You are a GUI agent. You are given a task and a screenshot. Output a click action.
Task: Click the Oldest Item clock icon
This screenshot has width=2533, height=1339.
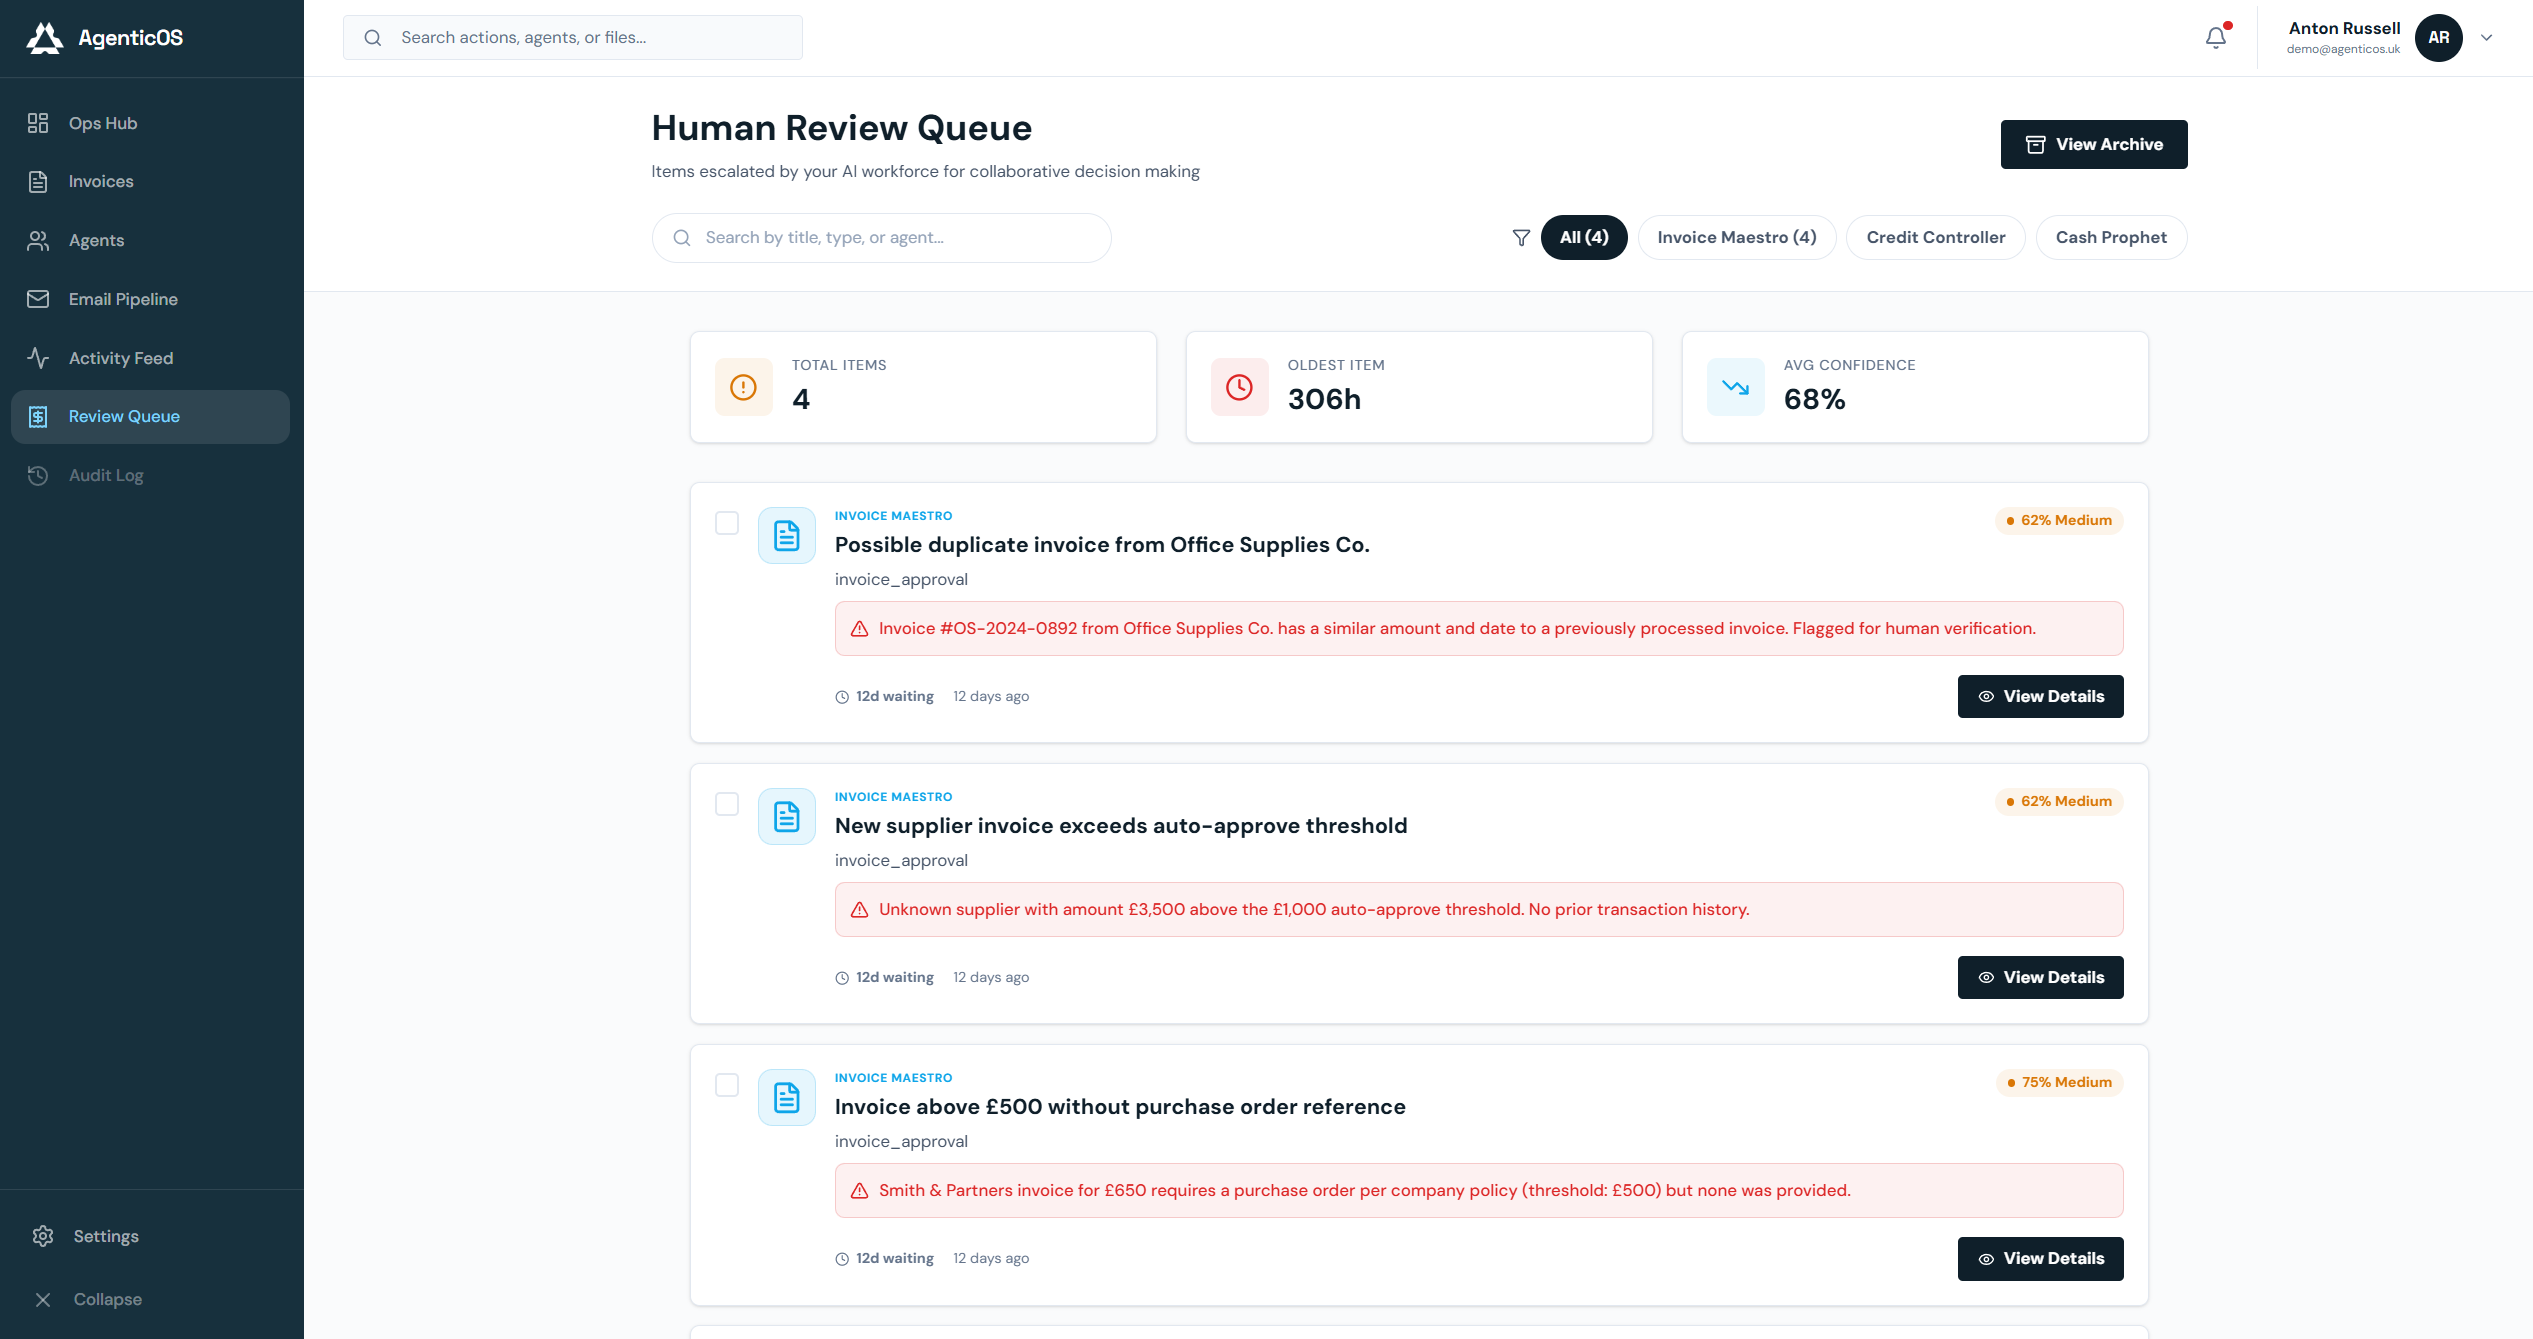[1240, 387]
